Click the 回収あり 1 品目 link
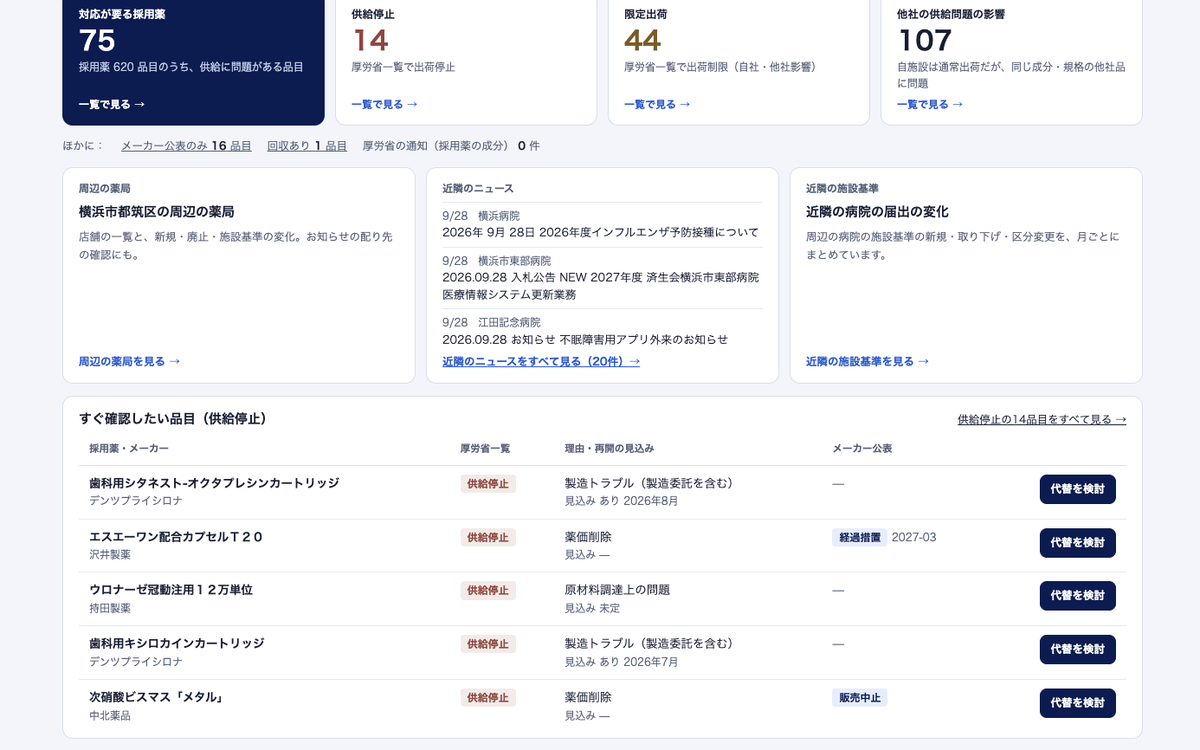The width and height of the screenshot is (1200, 750). click(307, 146)
